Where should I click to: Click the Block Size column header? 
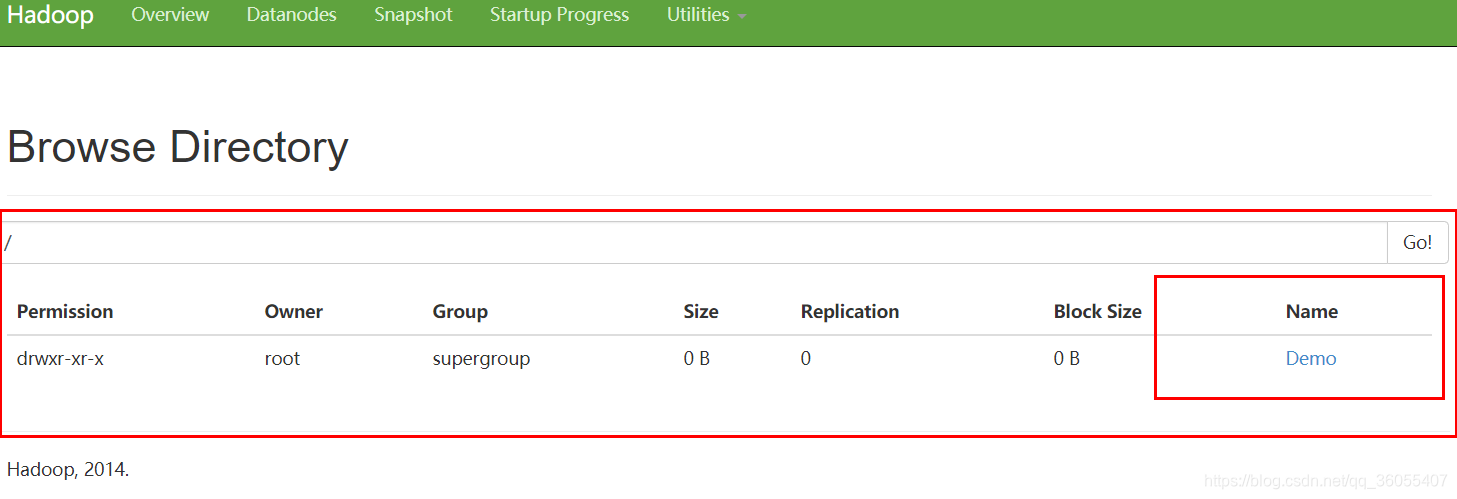point(1097,312)
